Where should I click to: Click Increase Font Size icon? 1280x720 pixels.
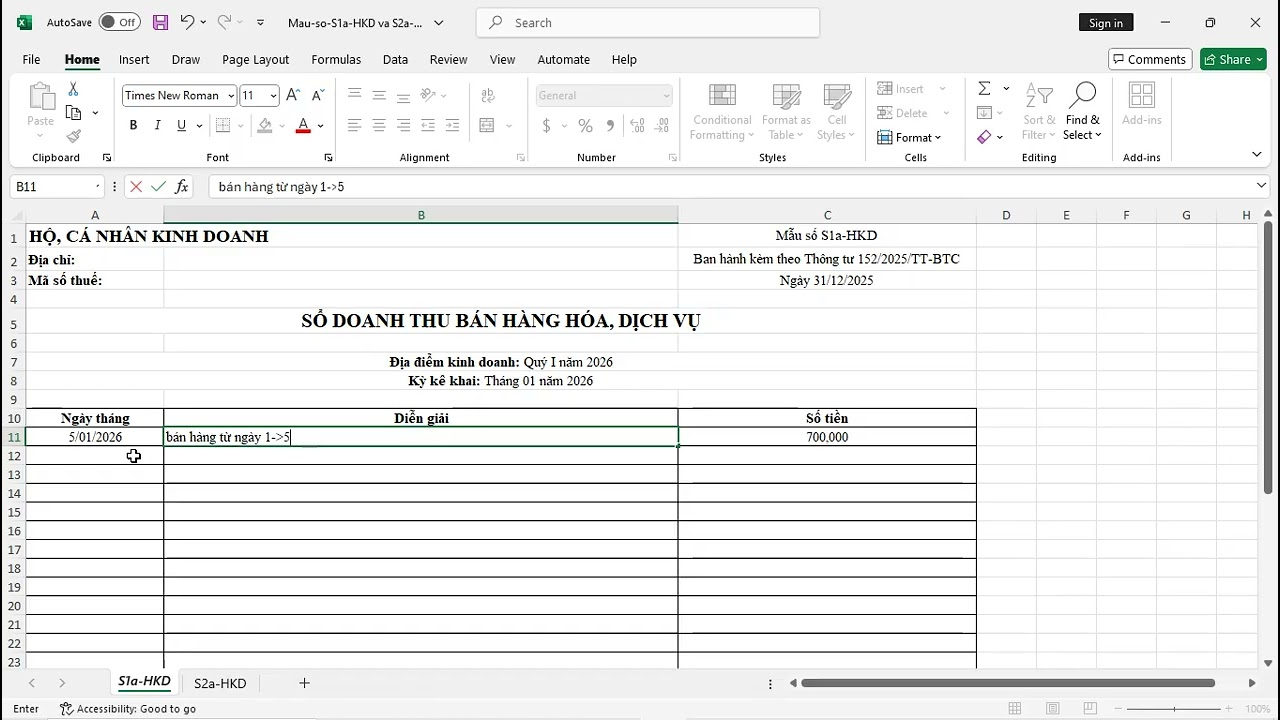293,95
